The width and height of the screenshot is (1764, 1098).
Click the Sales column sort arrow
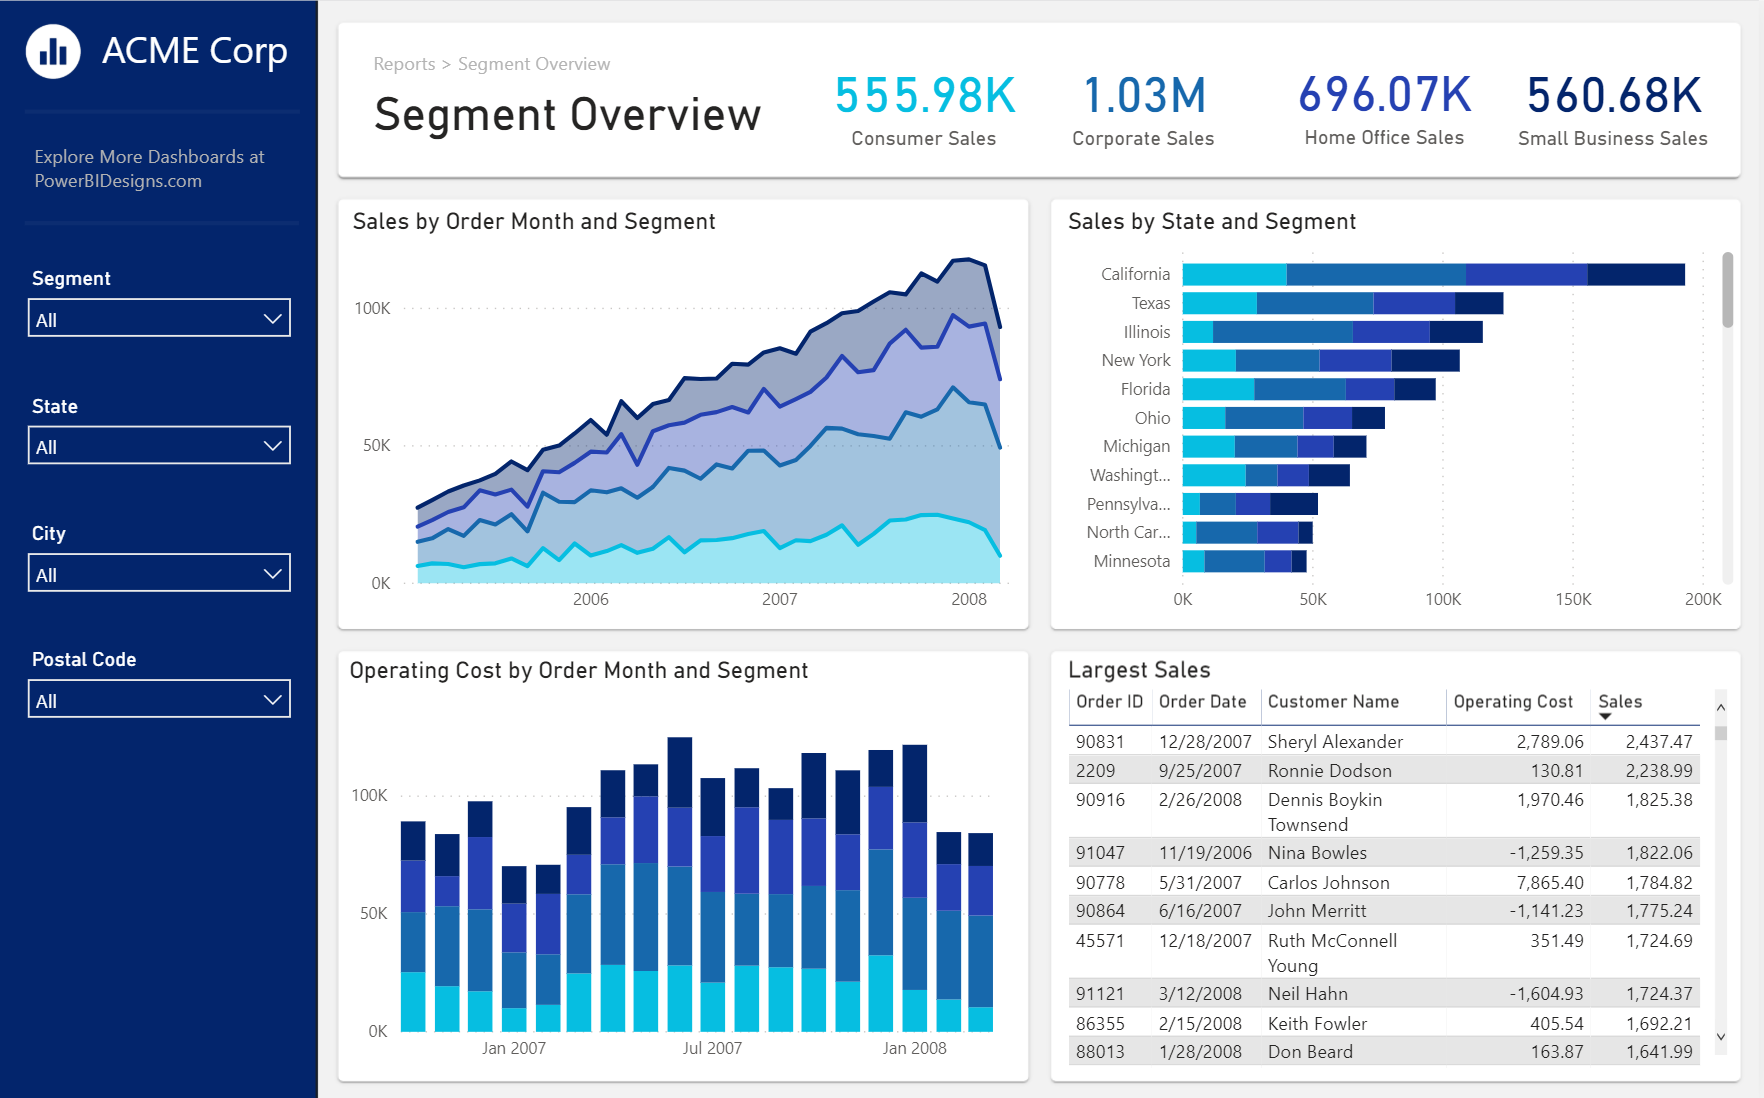point(1605,716)
